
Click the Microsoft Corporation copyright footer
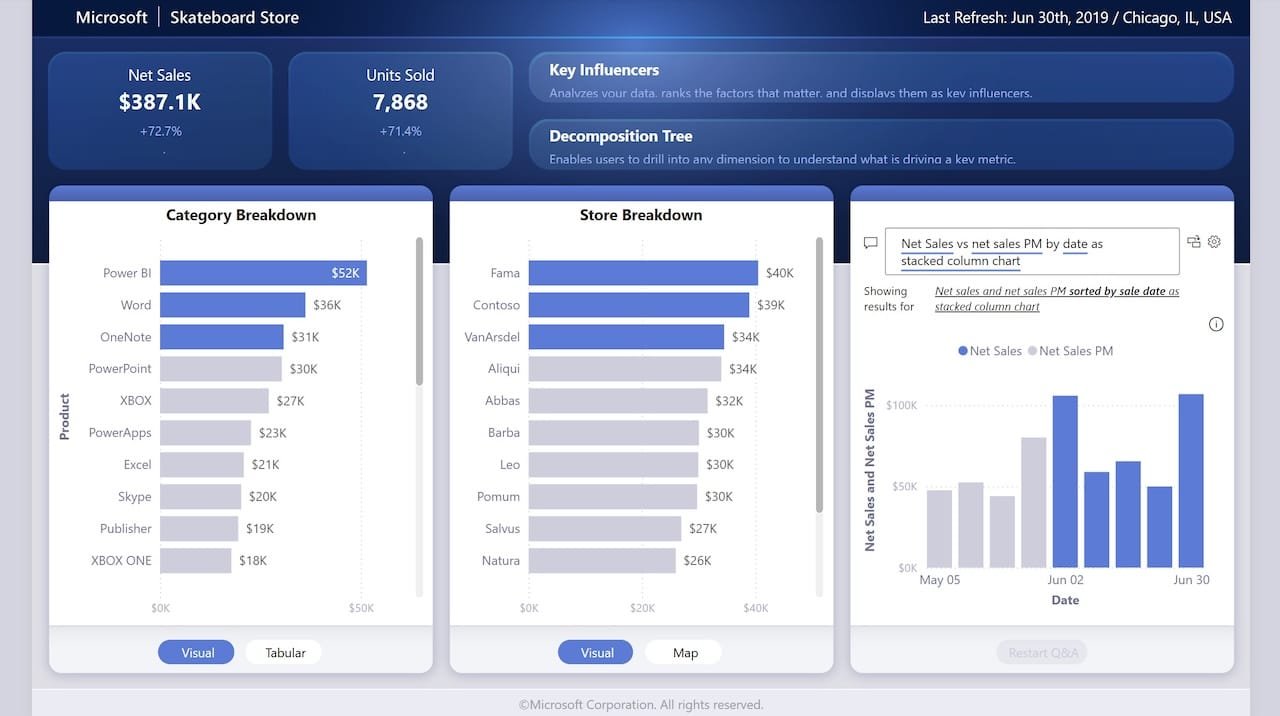pyautogui.click(x=641, y=704)
